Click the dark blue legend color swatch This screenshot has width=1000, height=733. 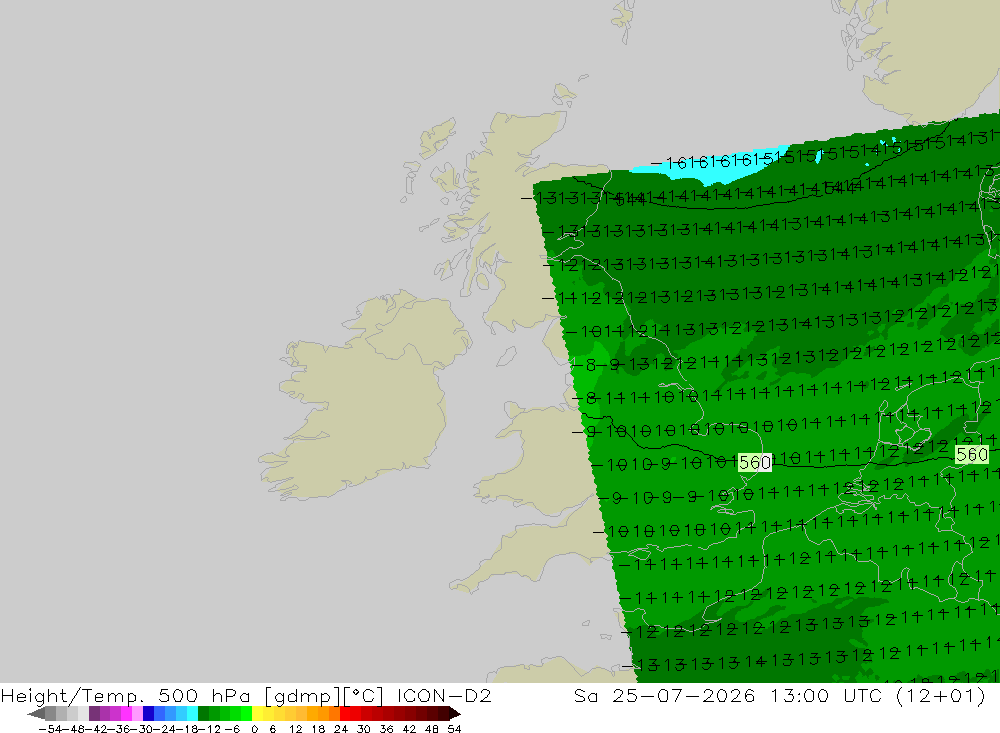[x=148, y=714]
